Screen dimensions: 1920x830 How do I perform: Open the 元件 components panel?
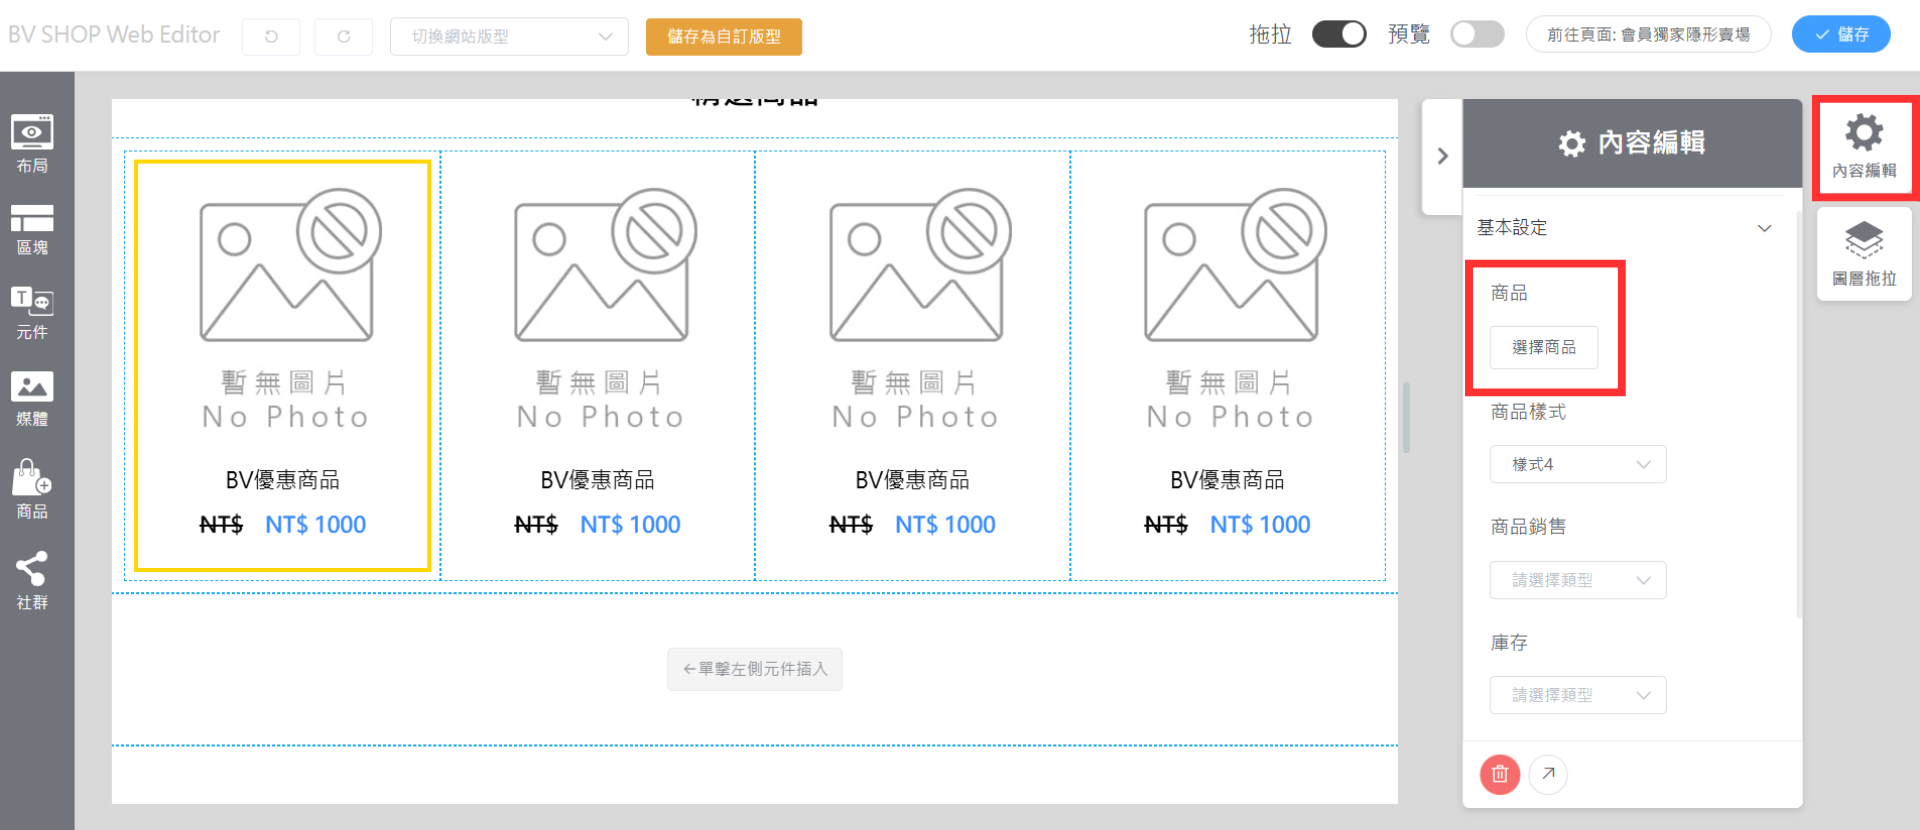tap(32, 314)
